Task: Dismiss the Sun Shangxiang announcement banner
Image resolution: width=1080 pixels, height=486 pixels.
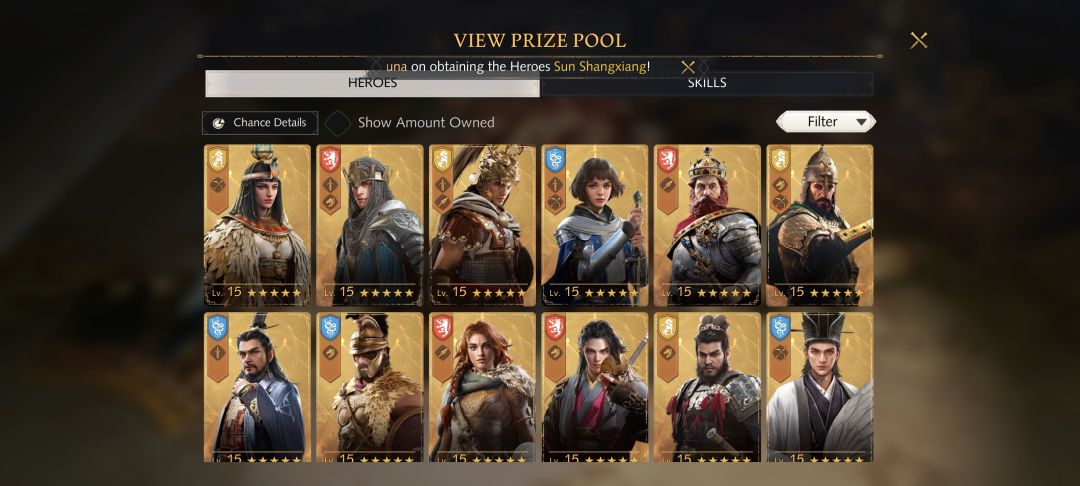Action: pyautogui.click(x=687, y=67)
